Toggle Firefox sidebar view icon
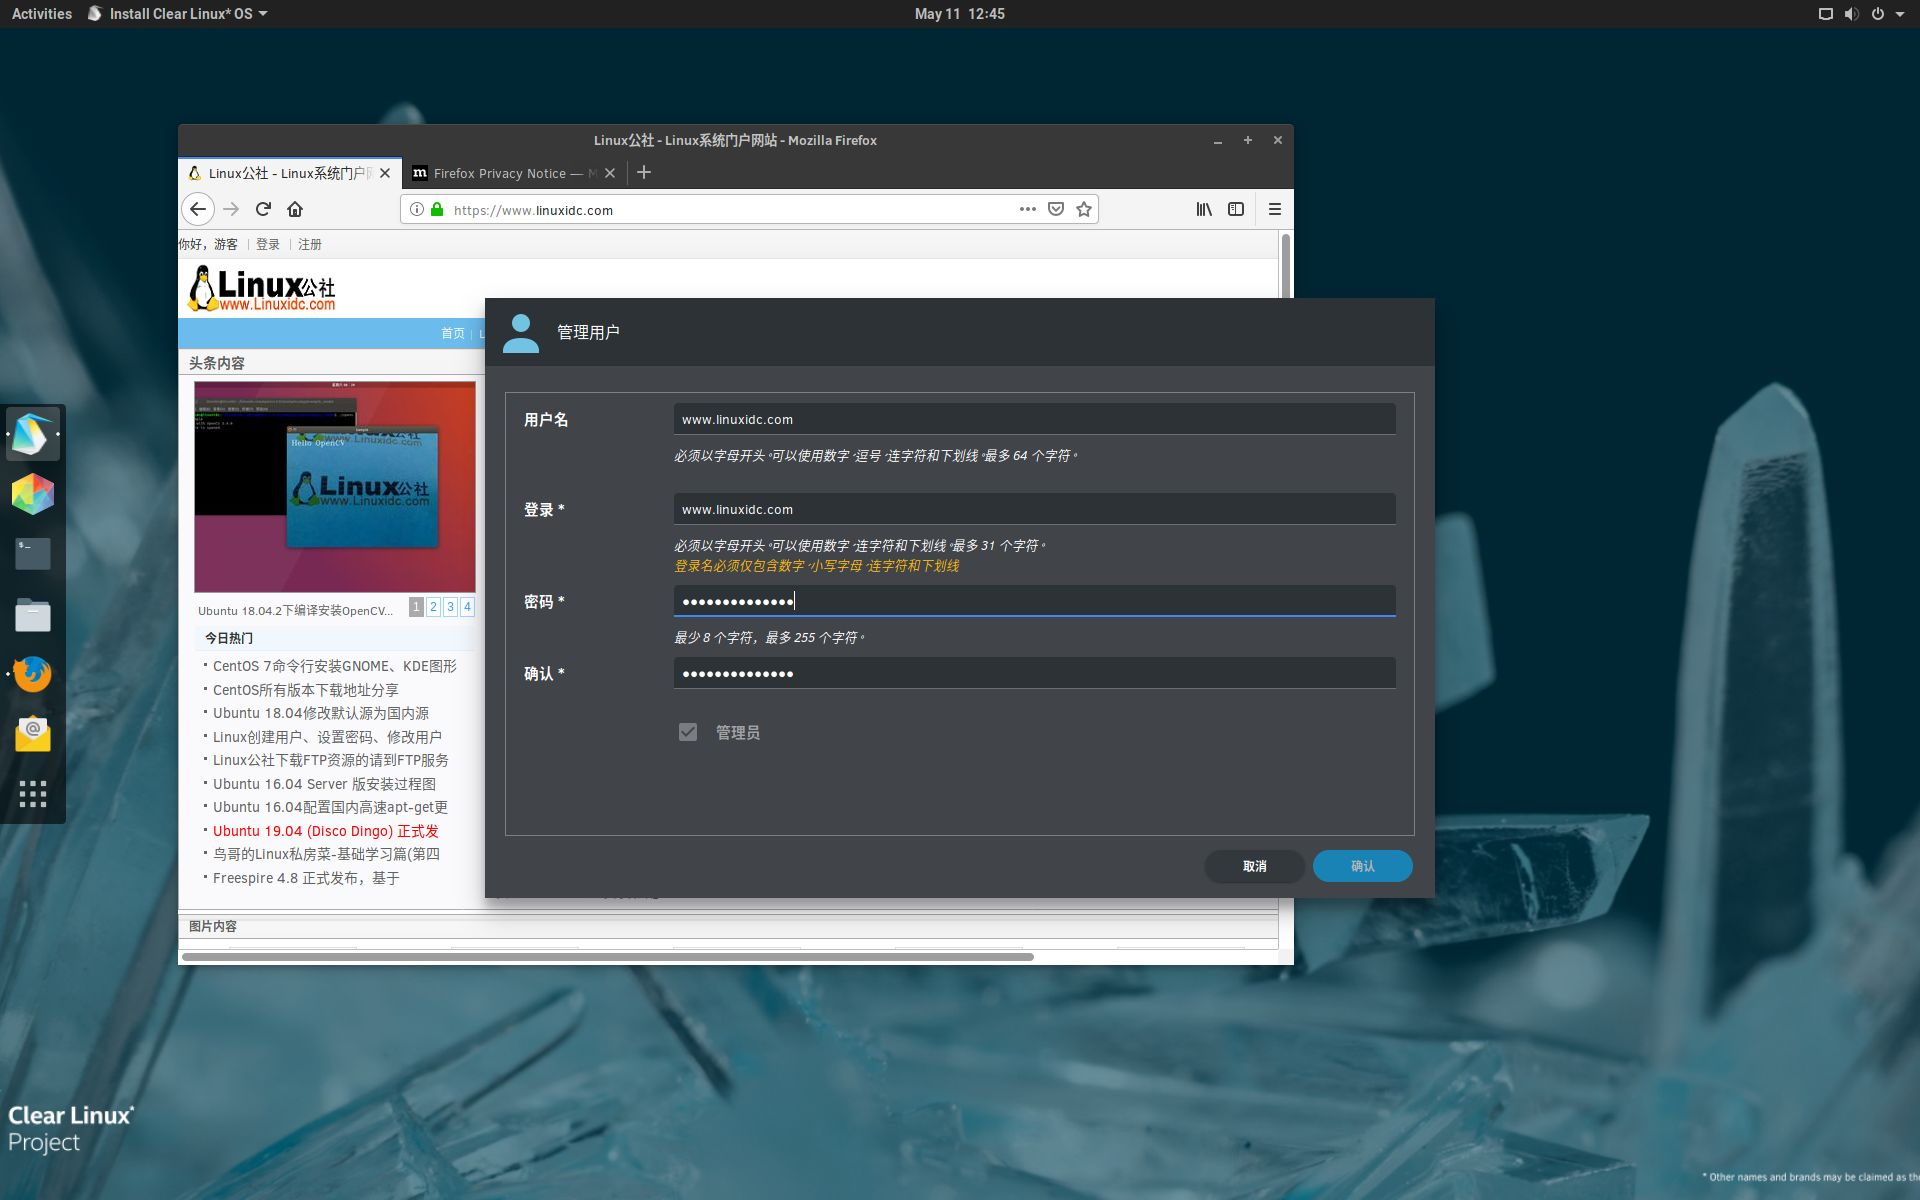 pyautogui.click(x=1236, y=209)
